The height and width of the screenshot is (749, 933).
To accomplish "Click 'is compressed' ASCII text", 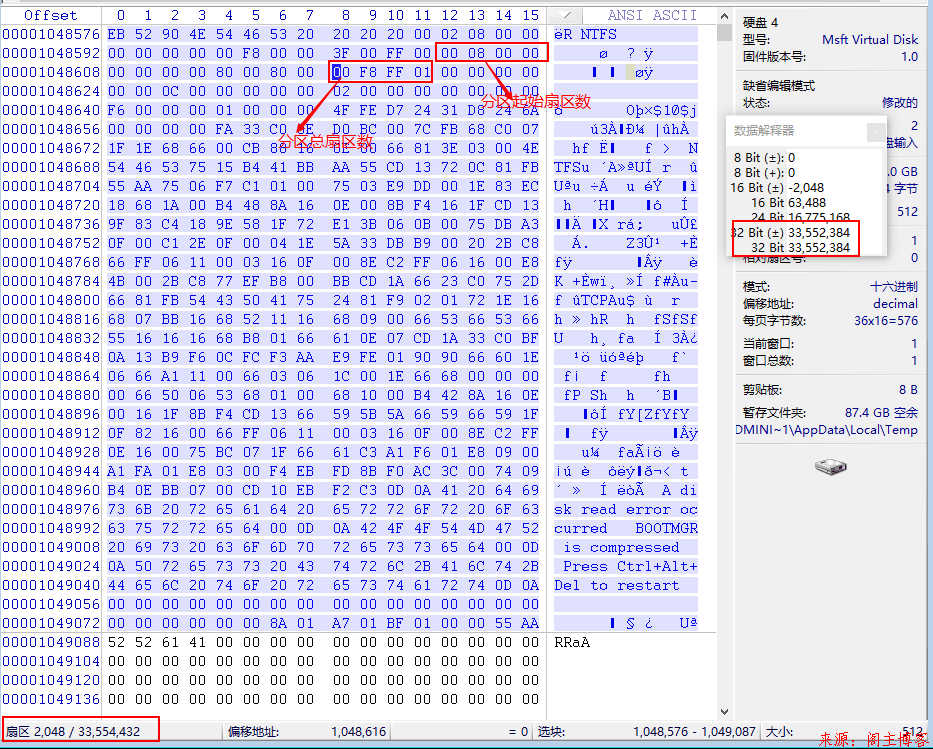I will click(621, 548).
